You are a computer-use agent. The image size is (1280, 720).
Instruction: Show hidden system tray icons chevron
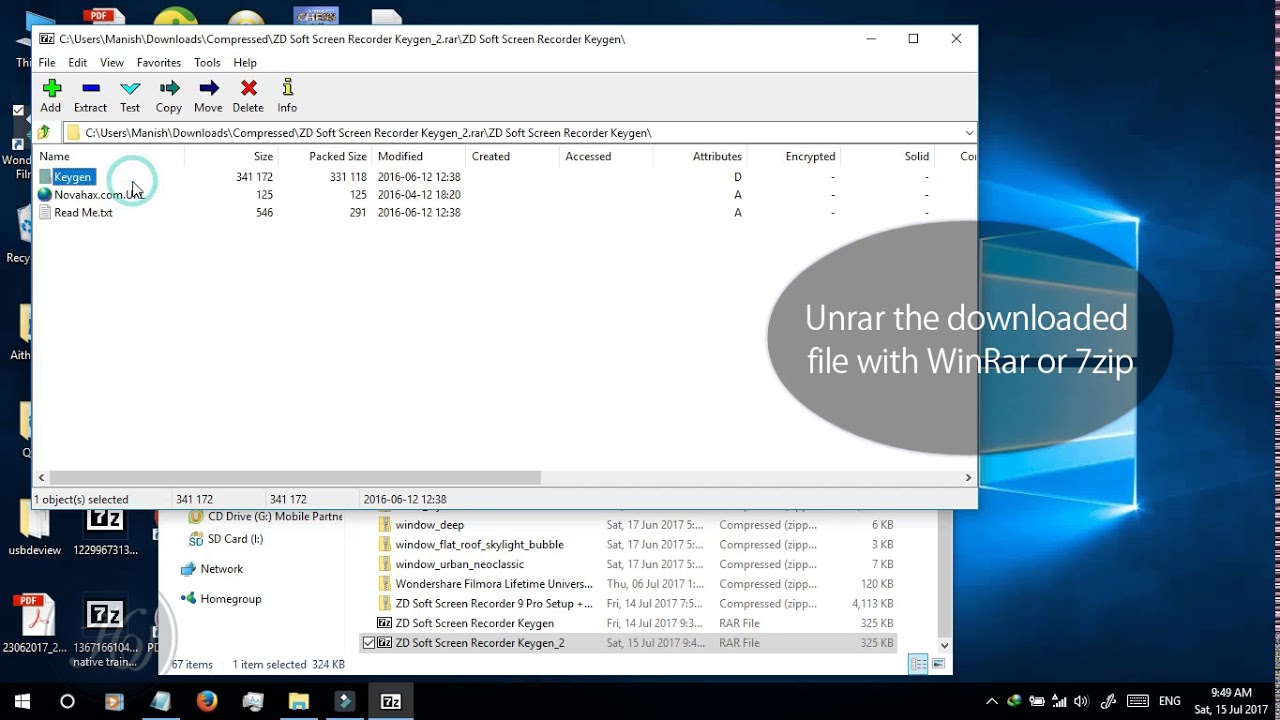(x=992, y=701)
